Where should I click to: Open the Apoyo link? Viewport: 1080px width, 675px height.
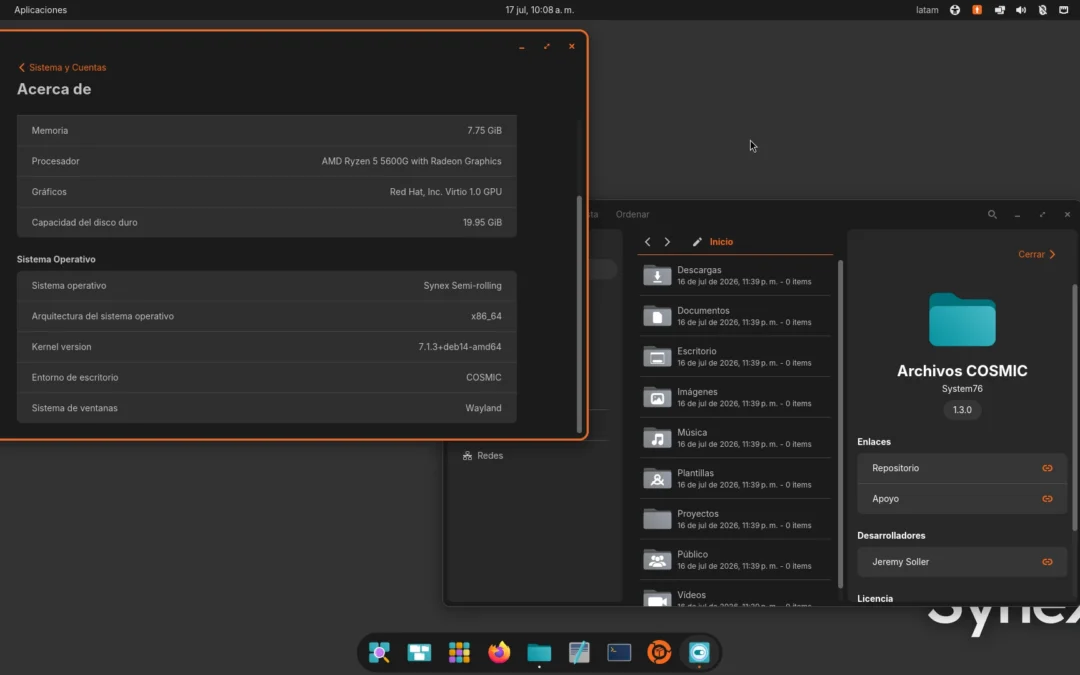click(962, 499)
